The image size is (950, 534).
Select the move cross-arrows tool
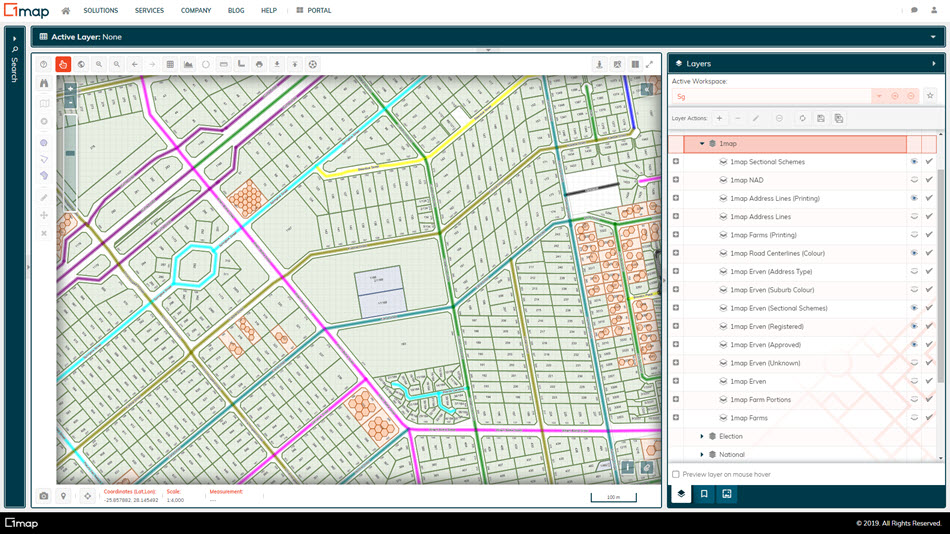coord(44,215)
